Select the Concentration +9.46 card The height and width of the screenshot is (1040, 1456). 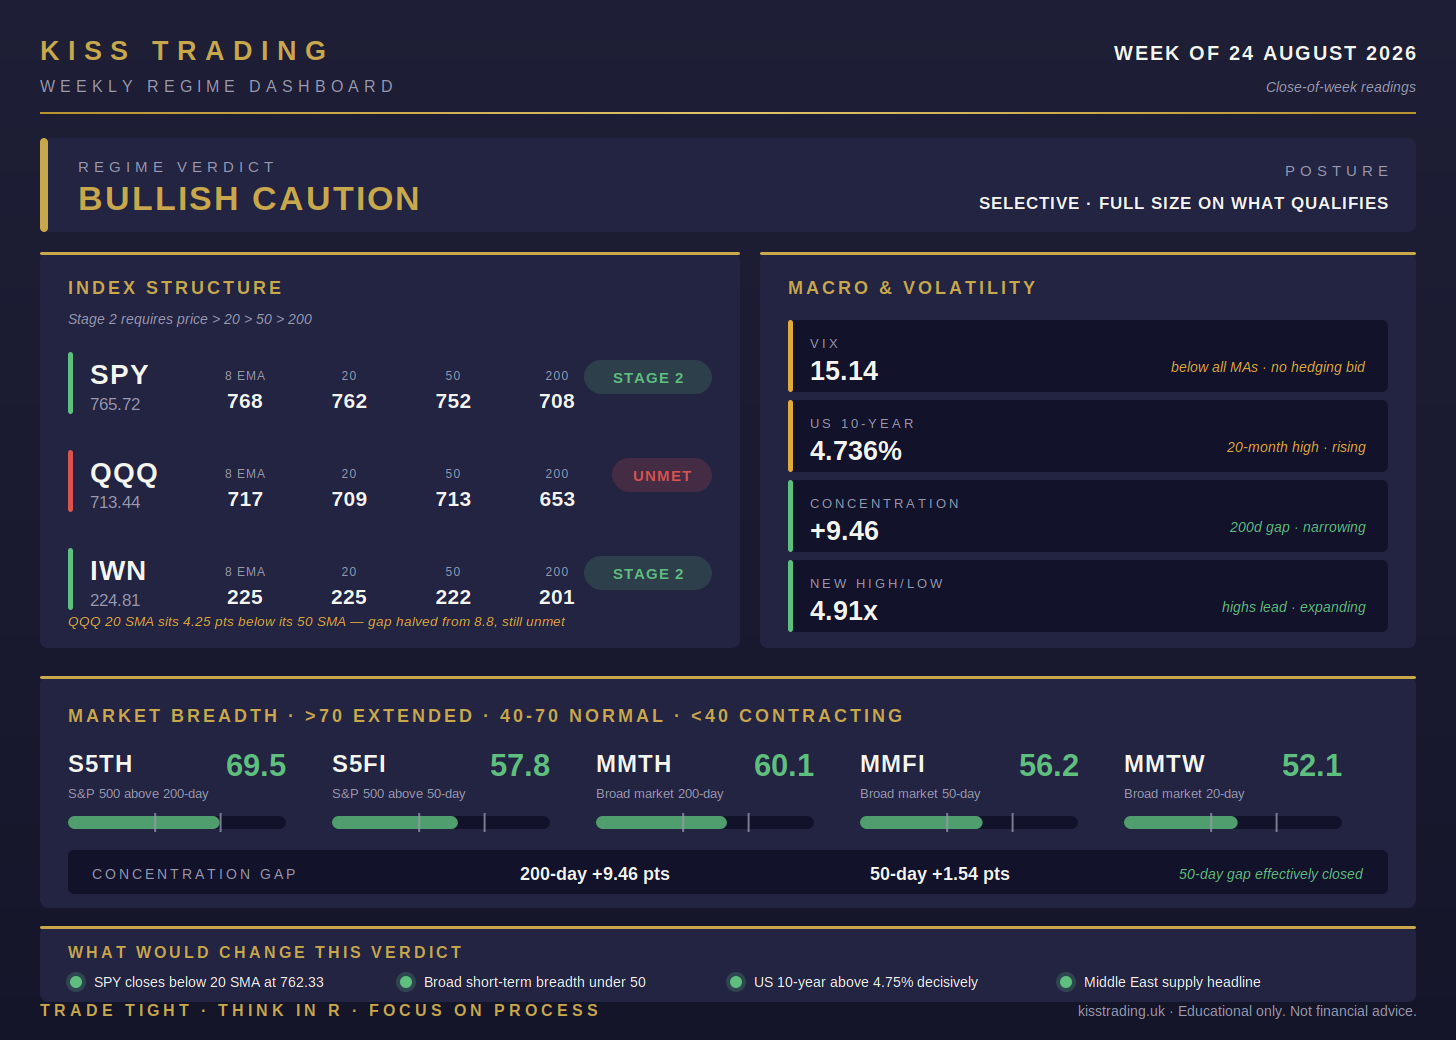[x=1088, y=516]
